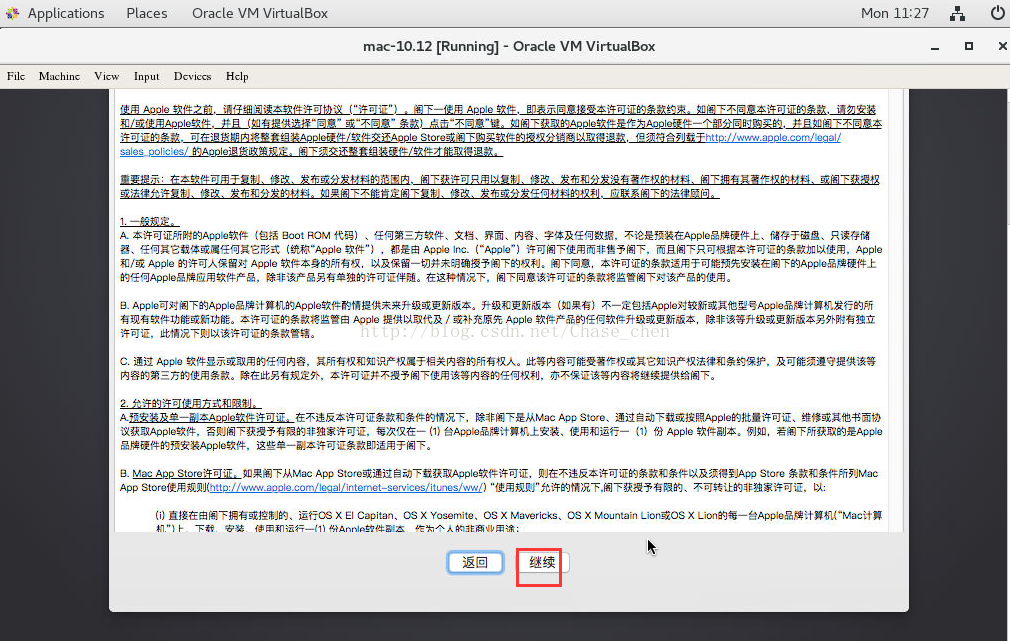Click the GNOME Applications foot icon
1010x641 pixels.
coord(12,13)
